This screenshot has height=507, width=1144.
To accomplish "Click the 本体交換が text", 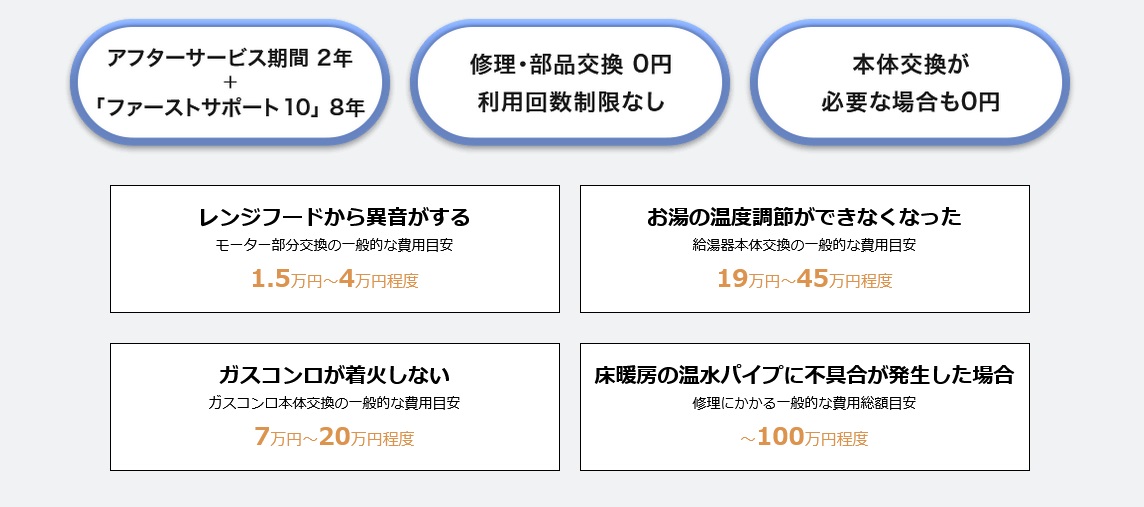I will pos(910,65).
